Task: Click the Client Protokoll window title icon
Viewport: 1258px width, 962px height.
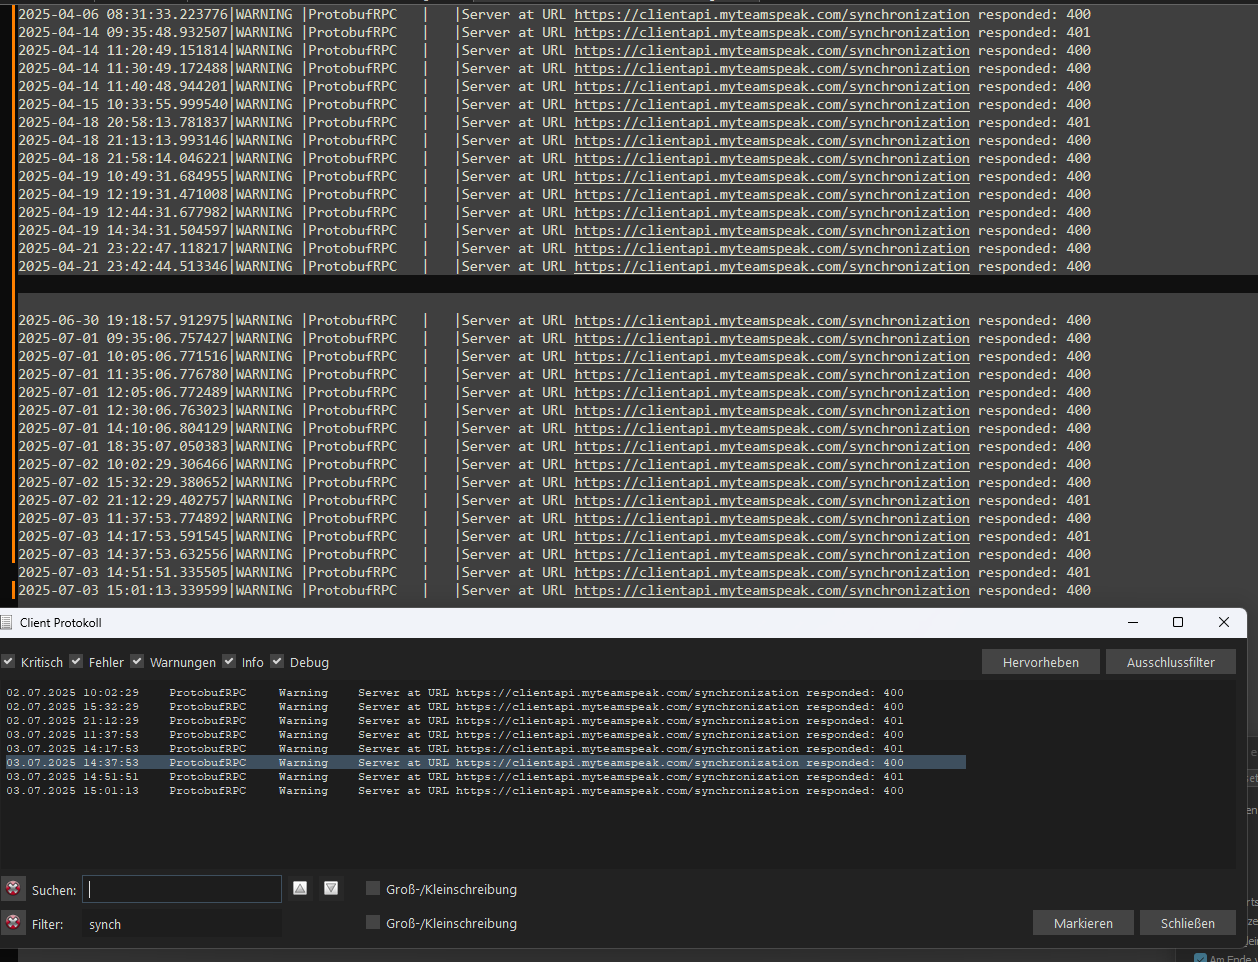Action: pos(7,622)
